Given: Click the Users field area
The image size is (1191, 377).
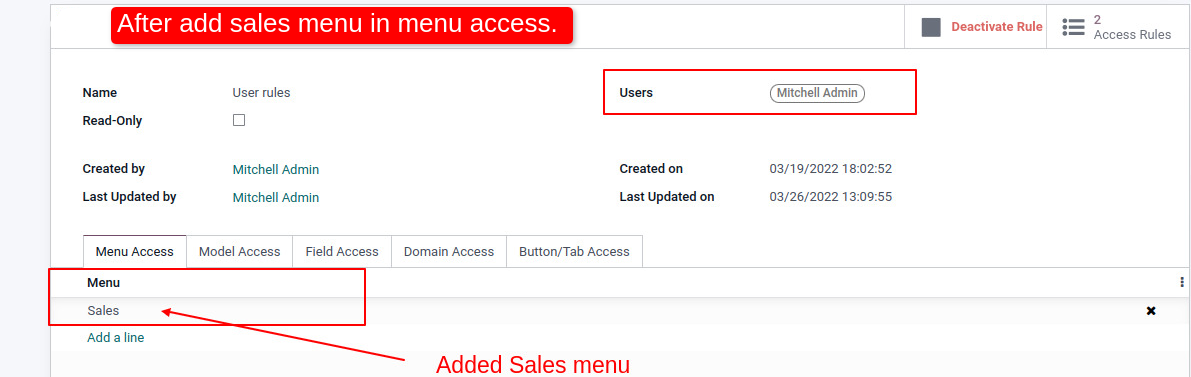Looking at the screenshot, I should tap(760, 93).
